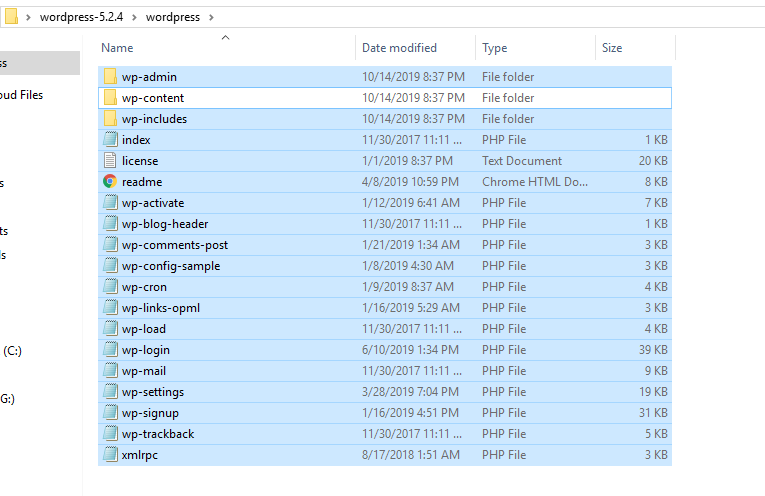Sort files by Date modified column
765x496 pixels.
[x=399, y=48]
